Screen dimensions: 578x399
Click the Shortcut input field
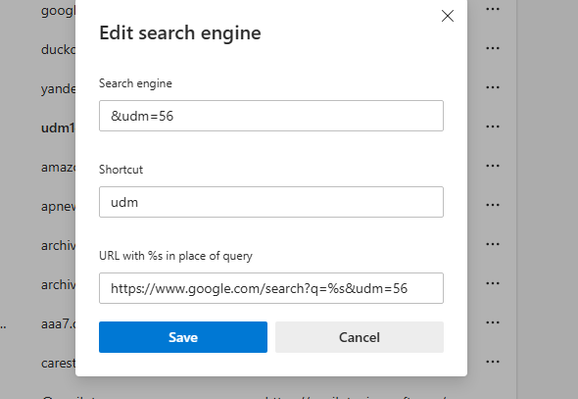(271, 202)
